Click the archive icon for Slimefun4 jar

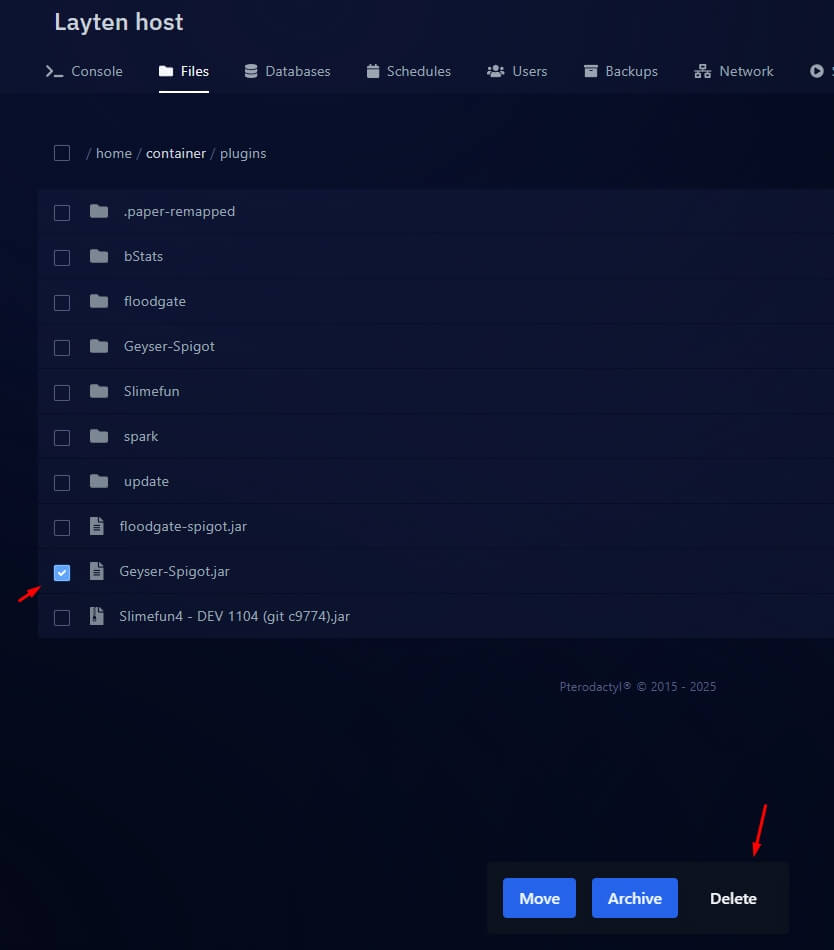[97, 616]
